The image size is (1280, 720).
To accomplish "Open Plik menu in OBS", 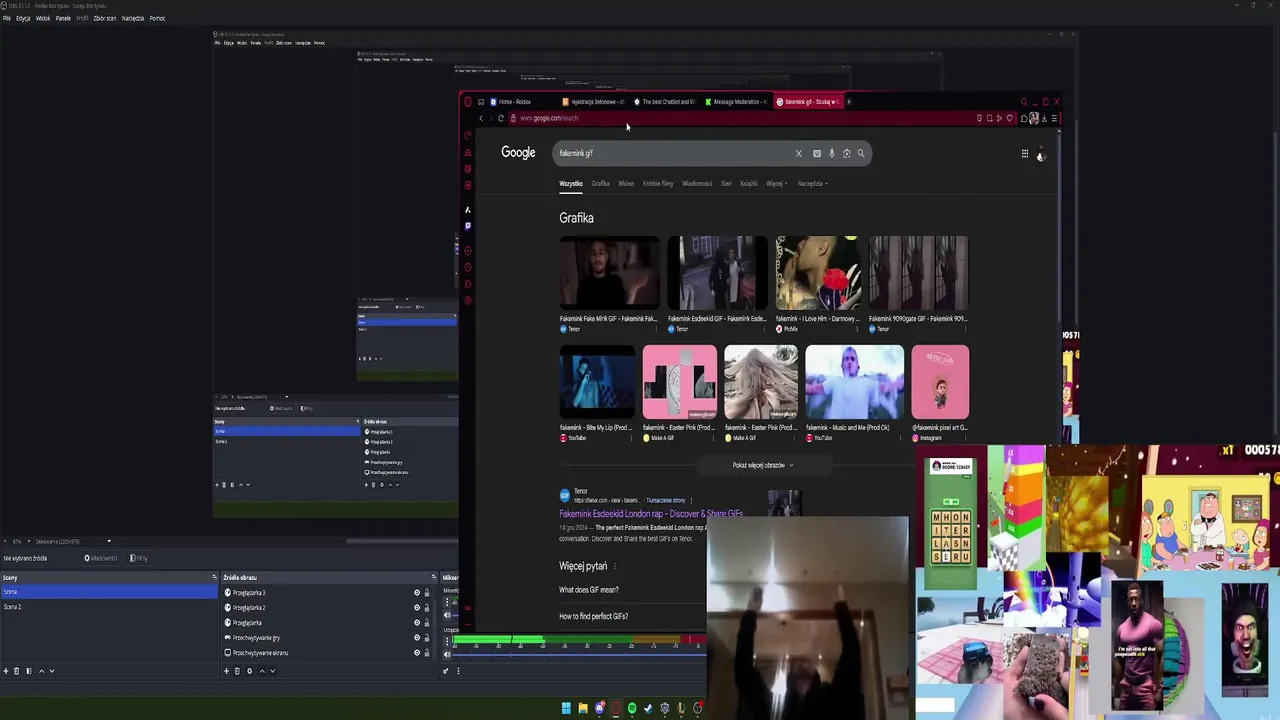I will pos(7,18).
